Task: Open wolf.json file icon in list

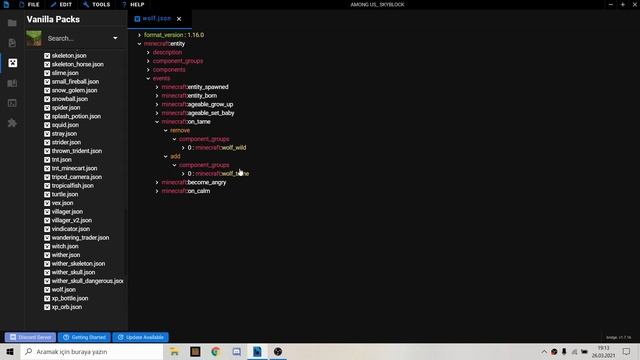Action: coord(47,290)
